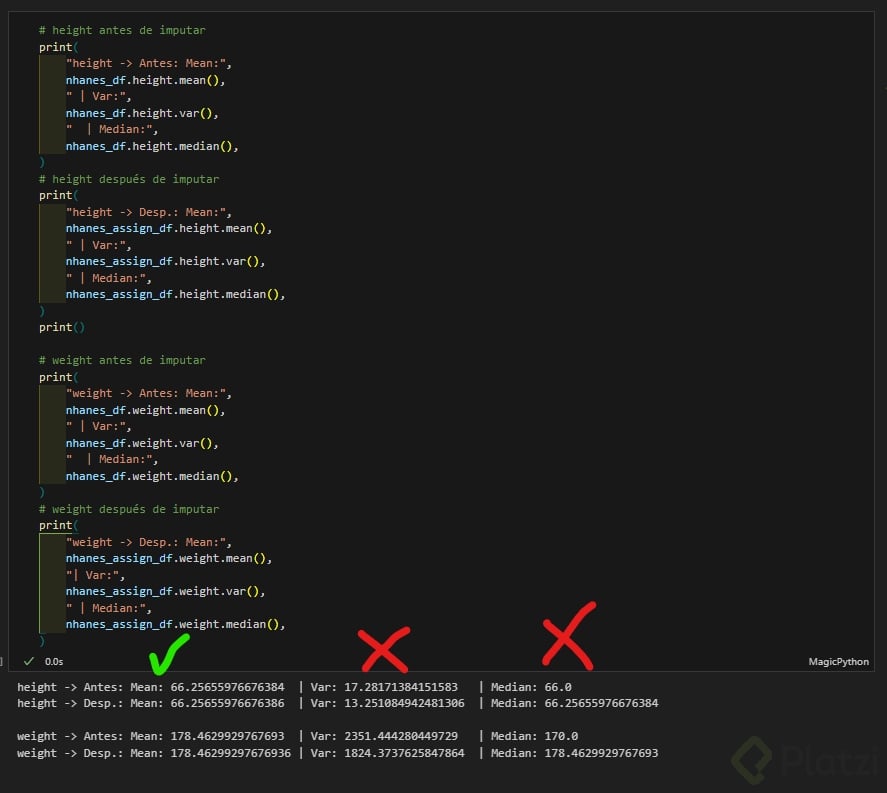Place cursor on the empty print() line
Viewport: 887px width, 793px height.
coord(62,327)
